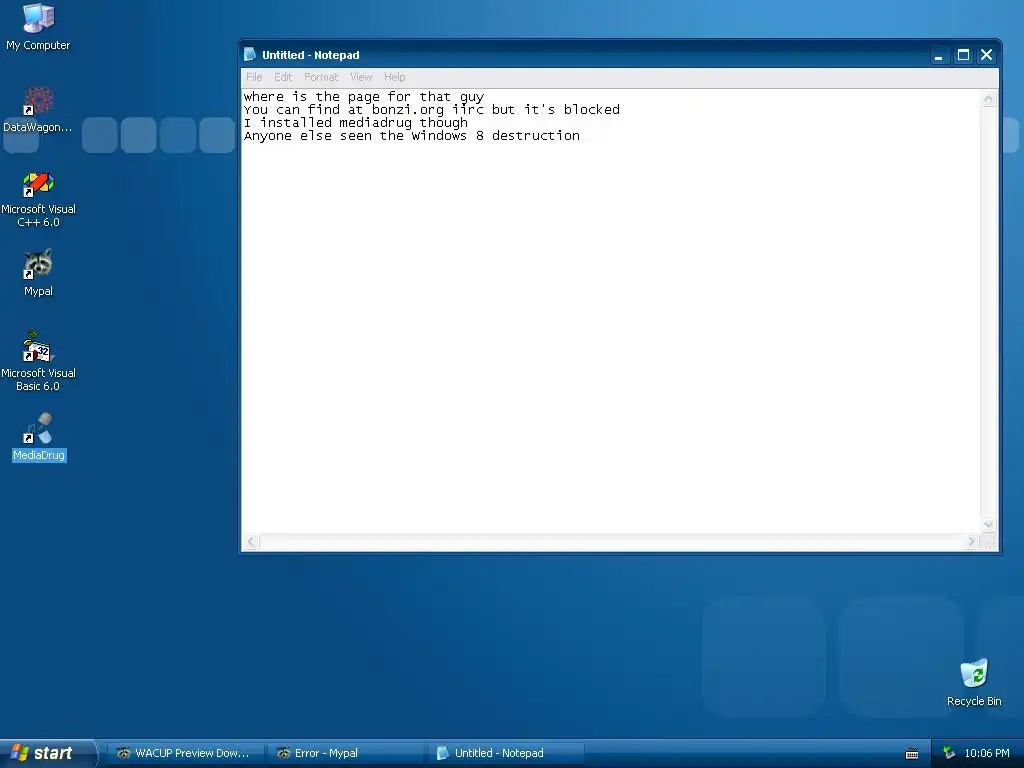The image size is (1024, 768).
Task: Click the system tray network icon
Action: click(x=949, y=753)
